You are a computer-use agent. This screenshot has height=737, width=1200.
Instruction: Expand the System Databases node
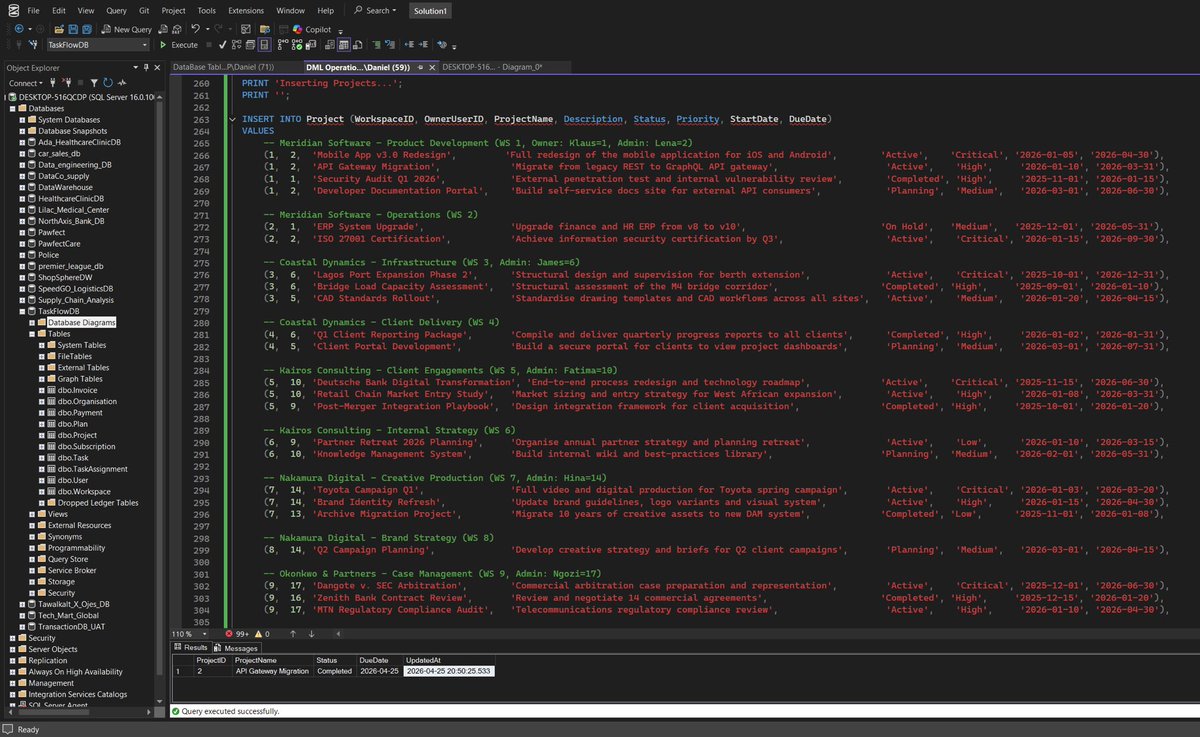pos(23,120)
